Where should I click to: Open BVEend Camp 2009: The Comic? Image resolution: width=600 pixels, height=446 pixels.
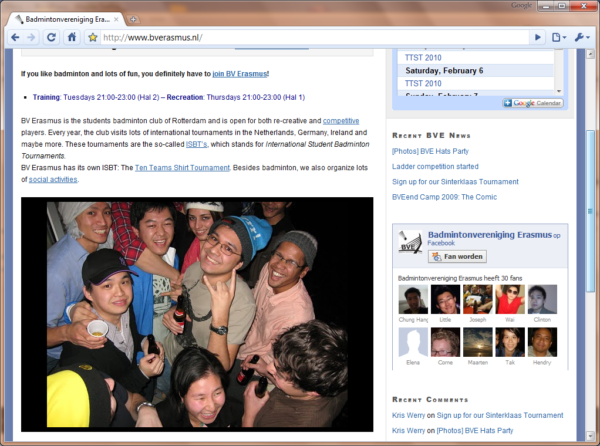444,197
